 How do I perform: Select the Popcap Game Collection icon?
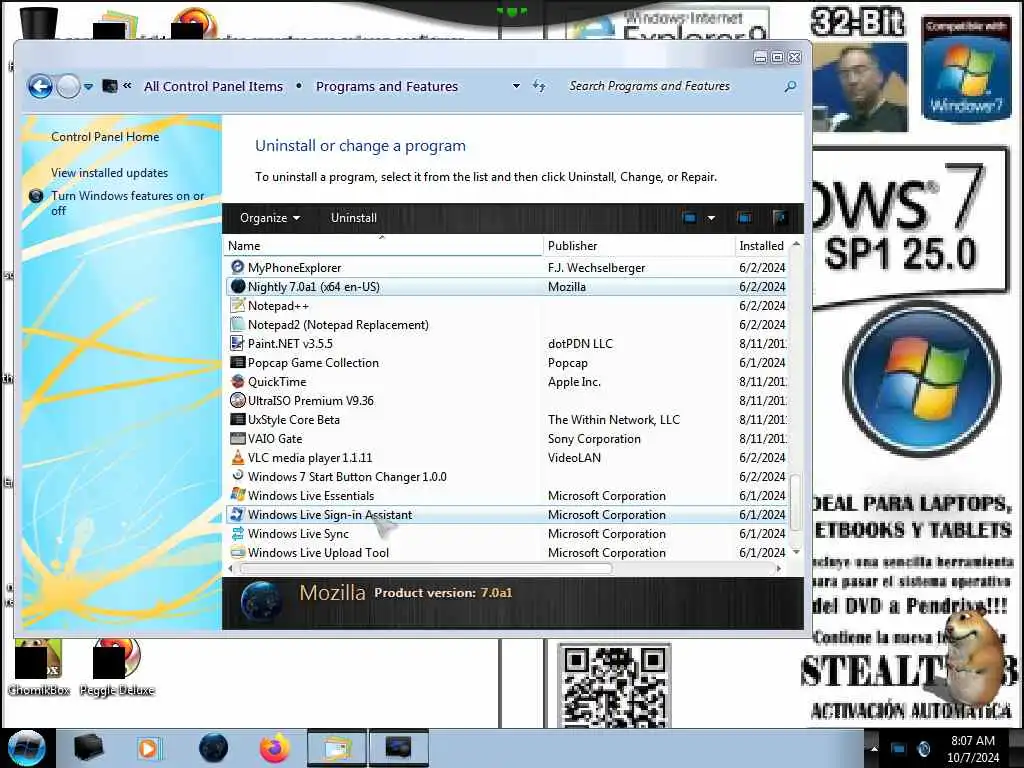[x=237, y=362]
